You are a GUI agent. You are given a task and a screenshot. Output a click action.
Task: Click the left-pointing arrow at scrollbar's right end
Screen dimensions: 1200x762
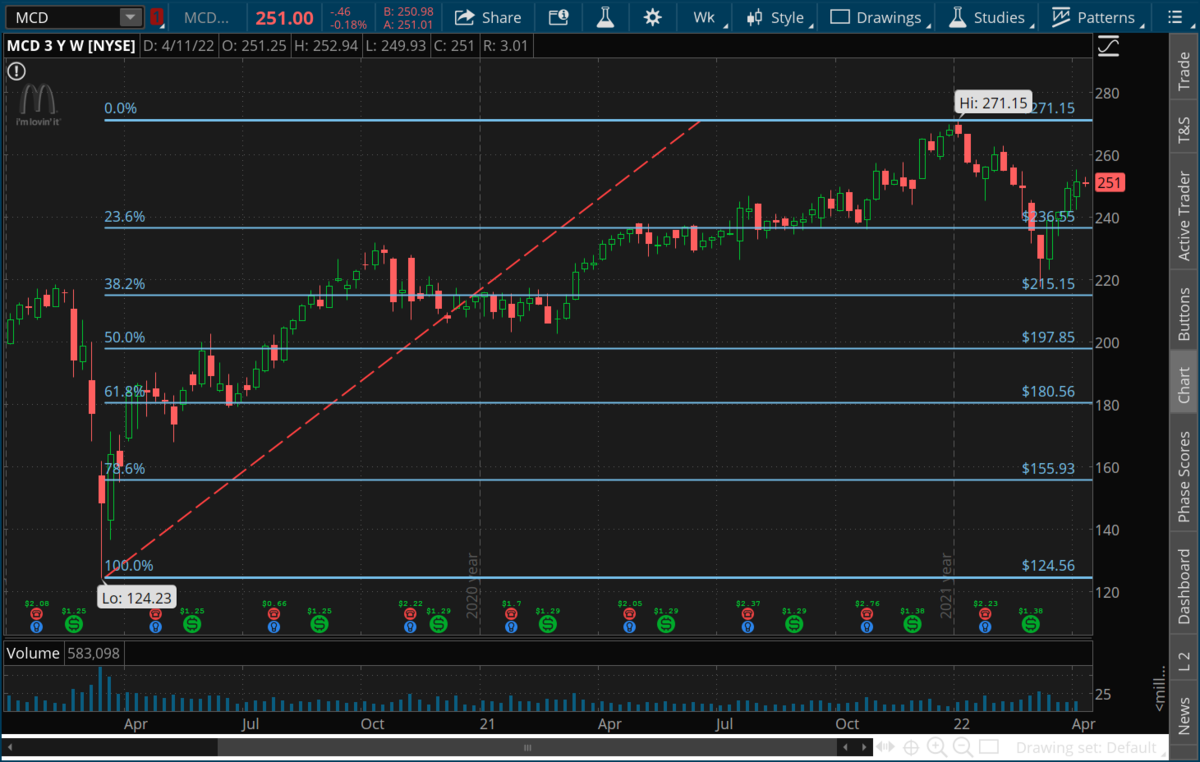pos(847,747)
